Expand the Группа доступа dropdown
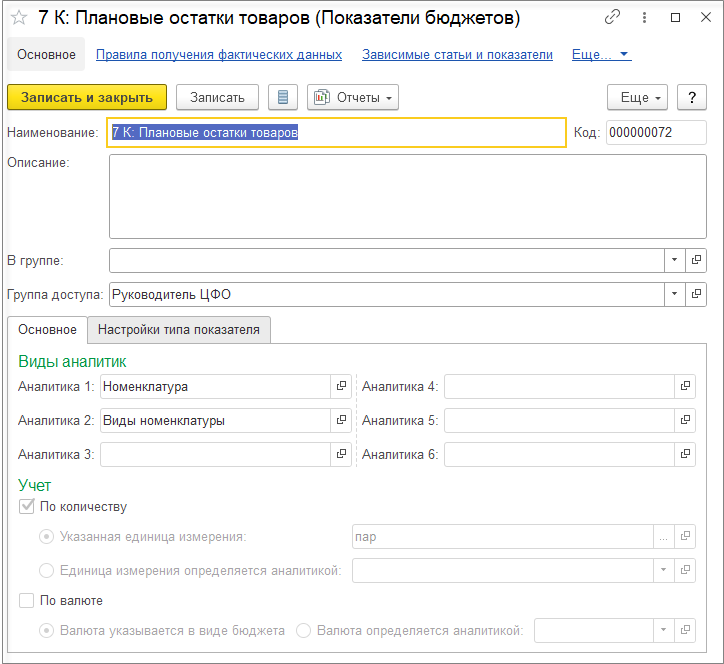The image size is (724, 664). click(673, 294)
